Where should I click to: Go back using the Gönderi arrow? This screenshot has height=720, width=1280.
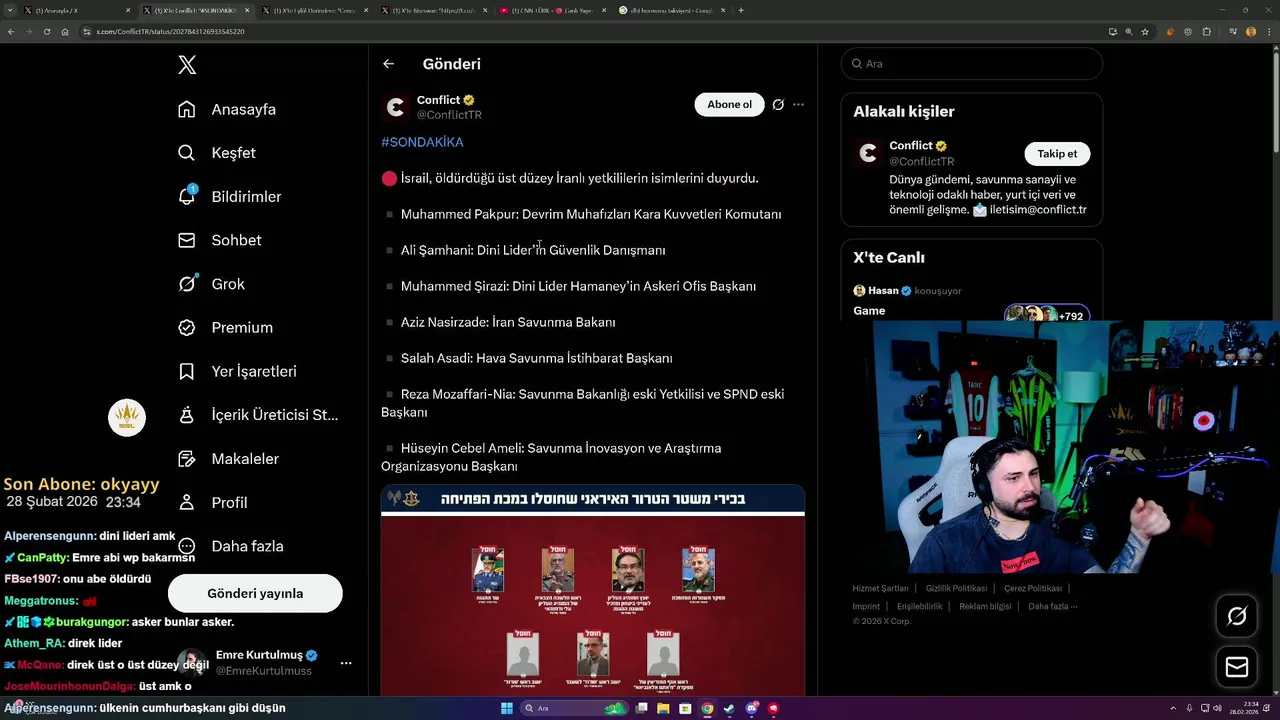[389, 64]
